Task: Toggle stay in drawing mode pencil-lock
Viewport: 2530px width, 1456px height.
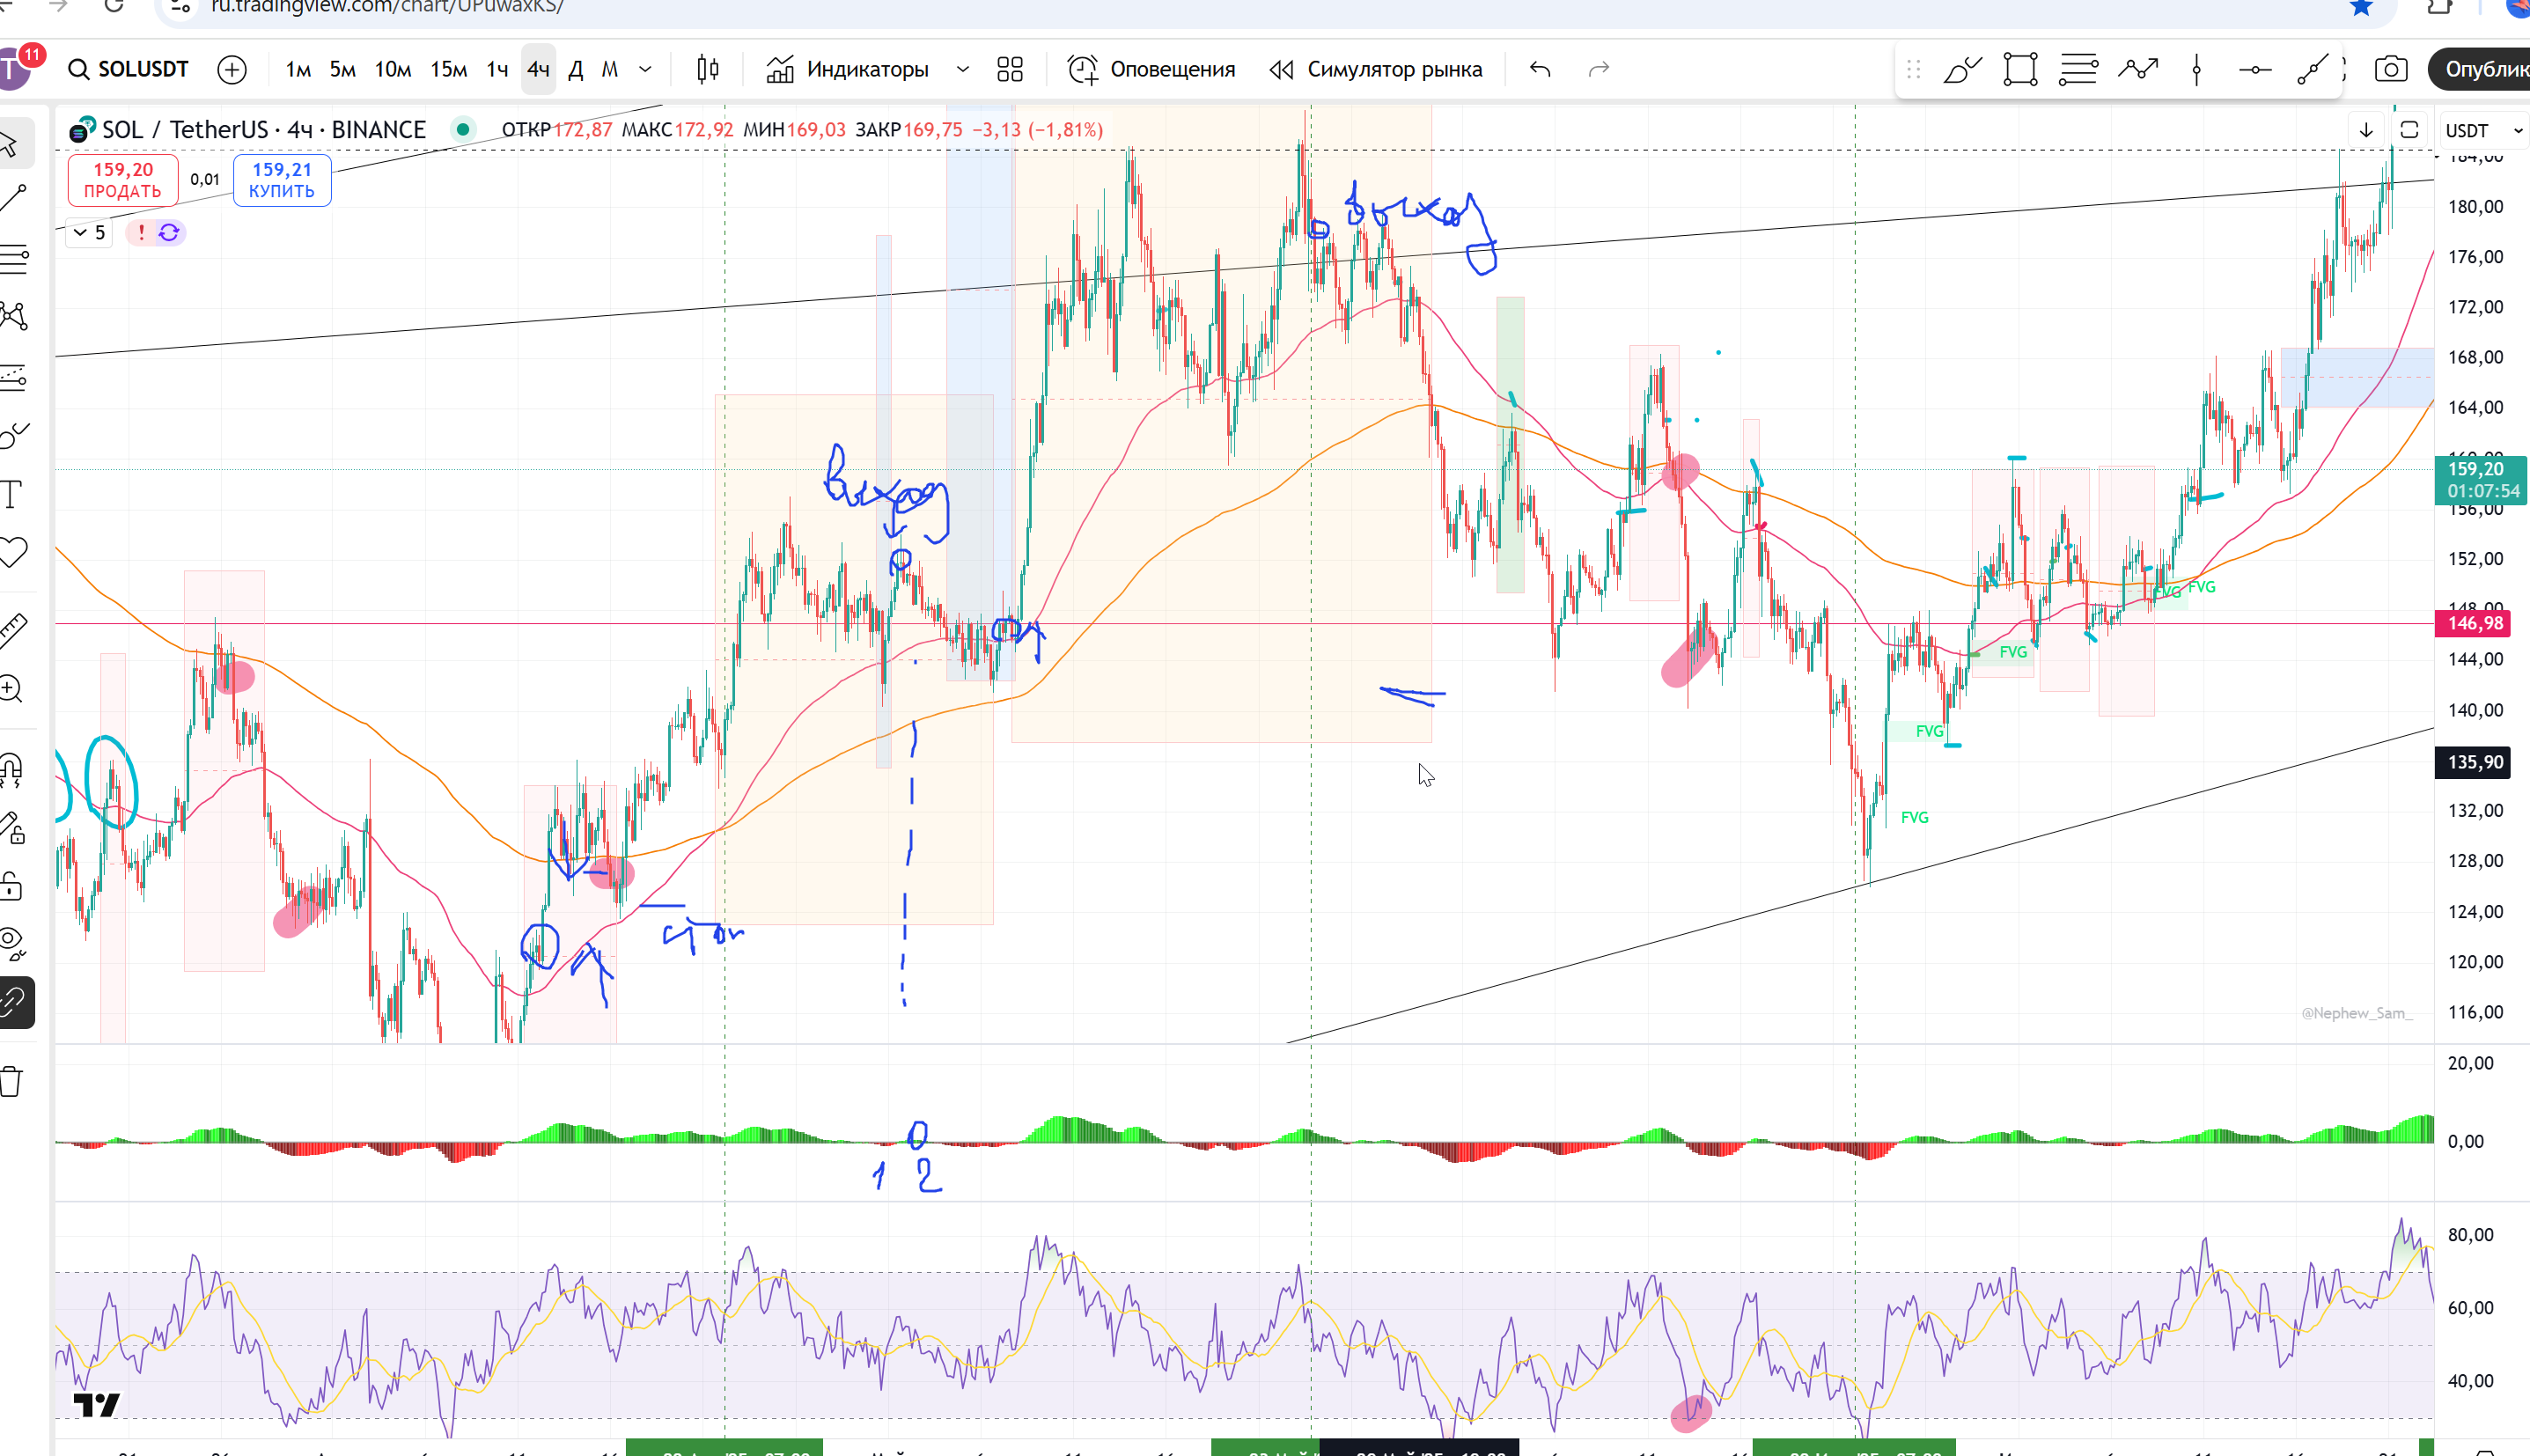Action: pos(12,828)
